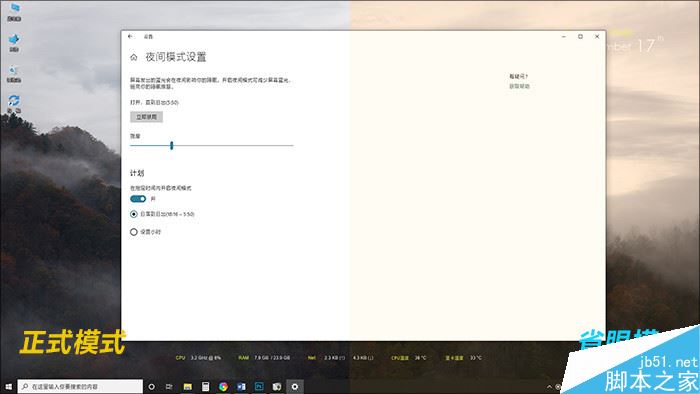Open the 获取帮助 (get help) link
The height and width of the screenshot is (394, 700).
(x=519, y=86)
